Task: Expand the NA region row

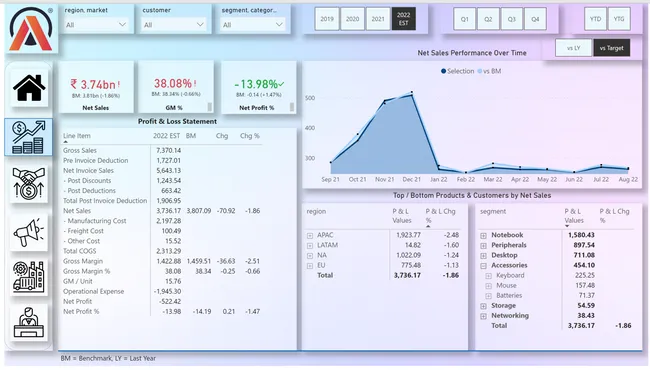Action: point(310,256)
